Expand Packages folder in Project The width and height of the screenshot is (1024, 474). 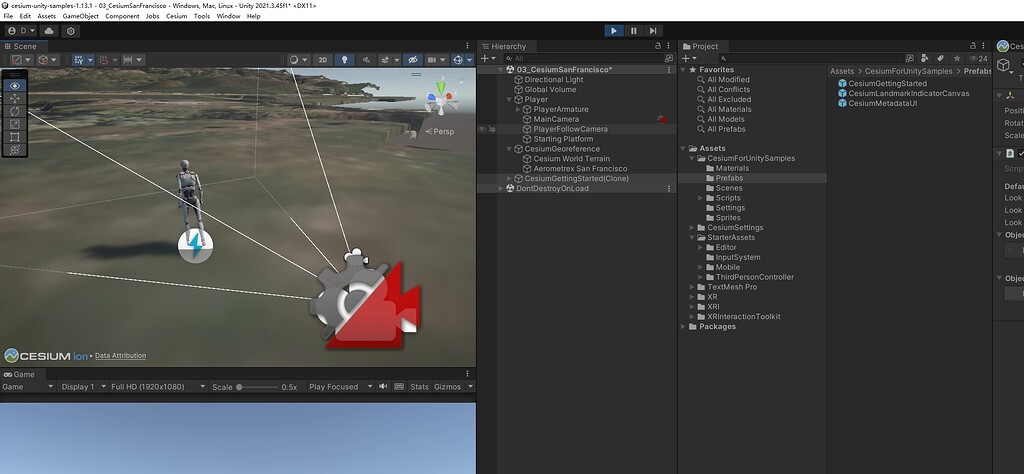pyautogui.click(x=684, y=326)
